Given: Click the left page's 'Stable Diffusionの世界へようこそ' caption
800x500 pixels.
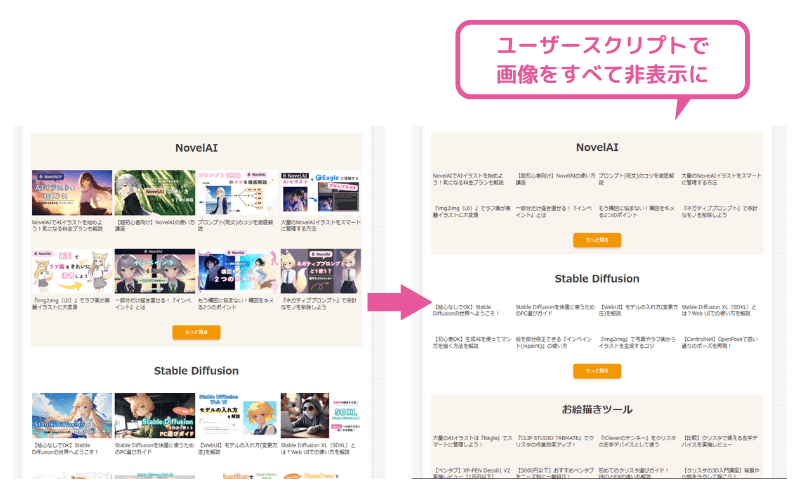Looking at the screenshot, I should (x=65, y=448).
